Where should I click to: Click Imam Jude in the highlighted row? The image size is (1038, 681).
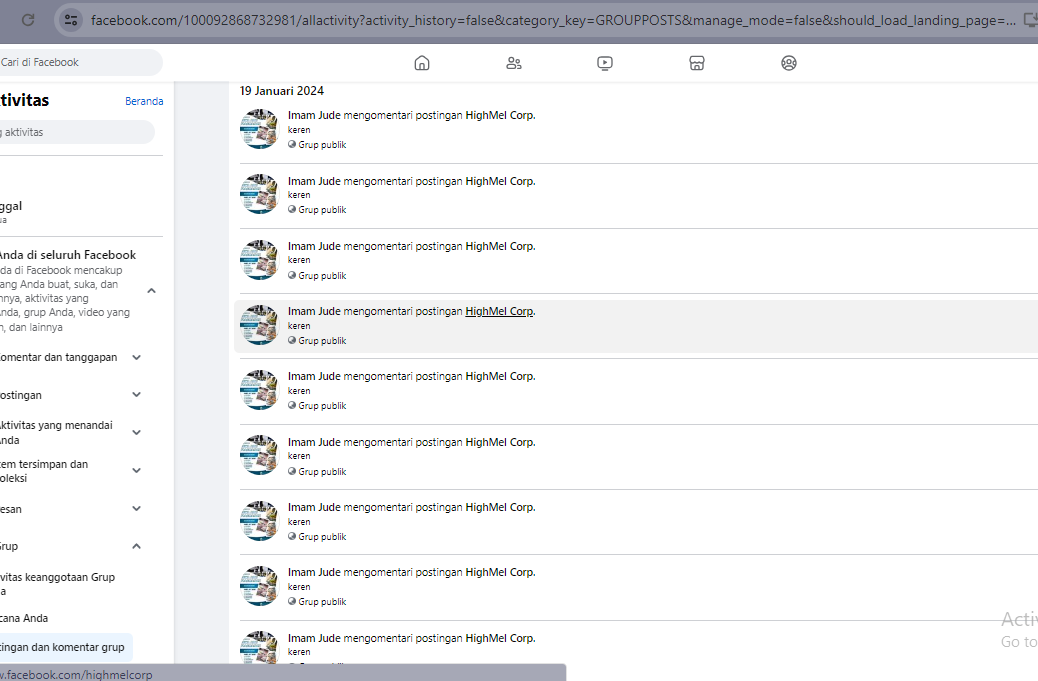click(314, 311)
